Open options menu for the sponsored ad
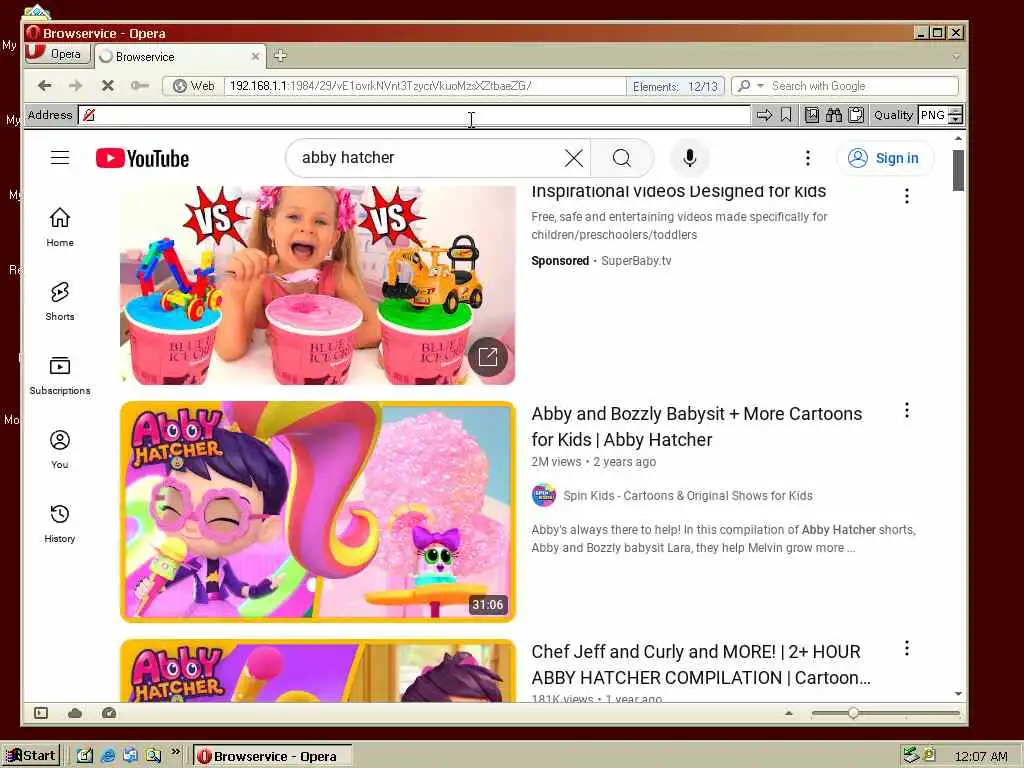The height and width of the screenshot is (768, 1024). pyautogui.click(x=906, y=196)
